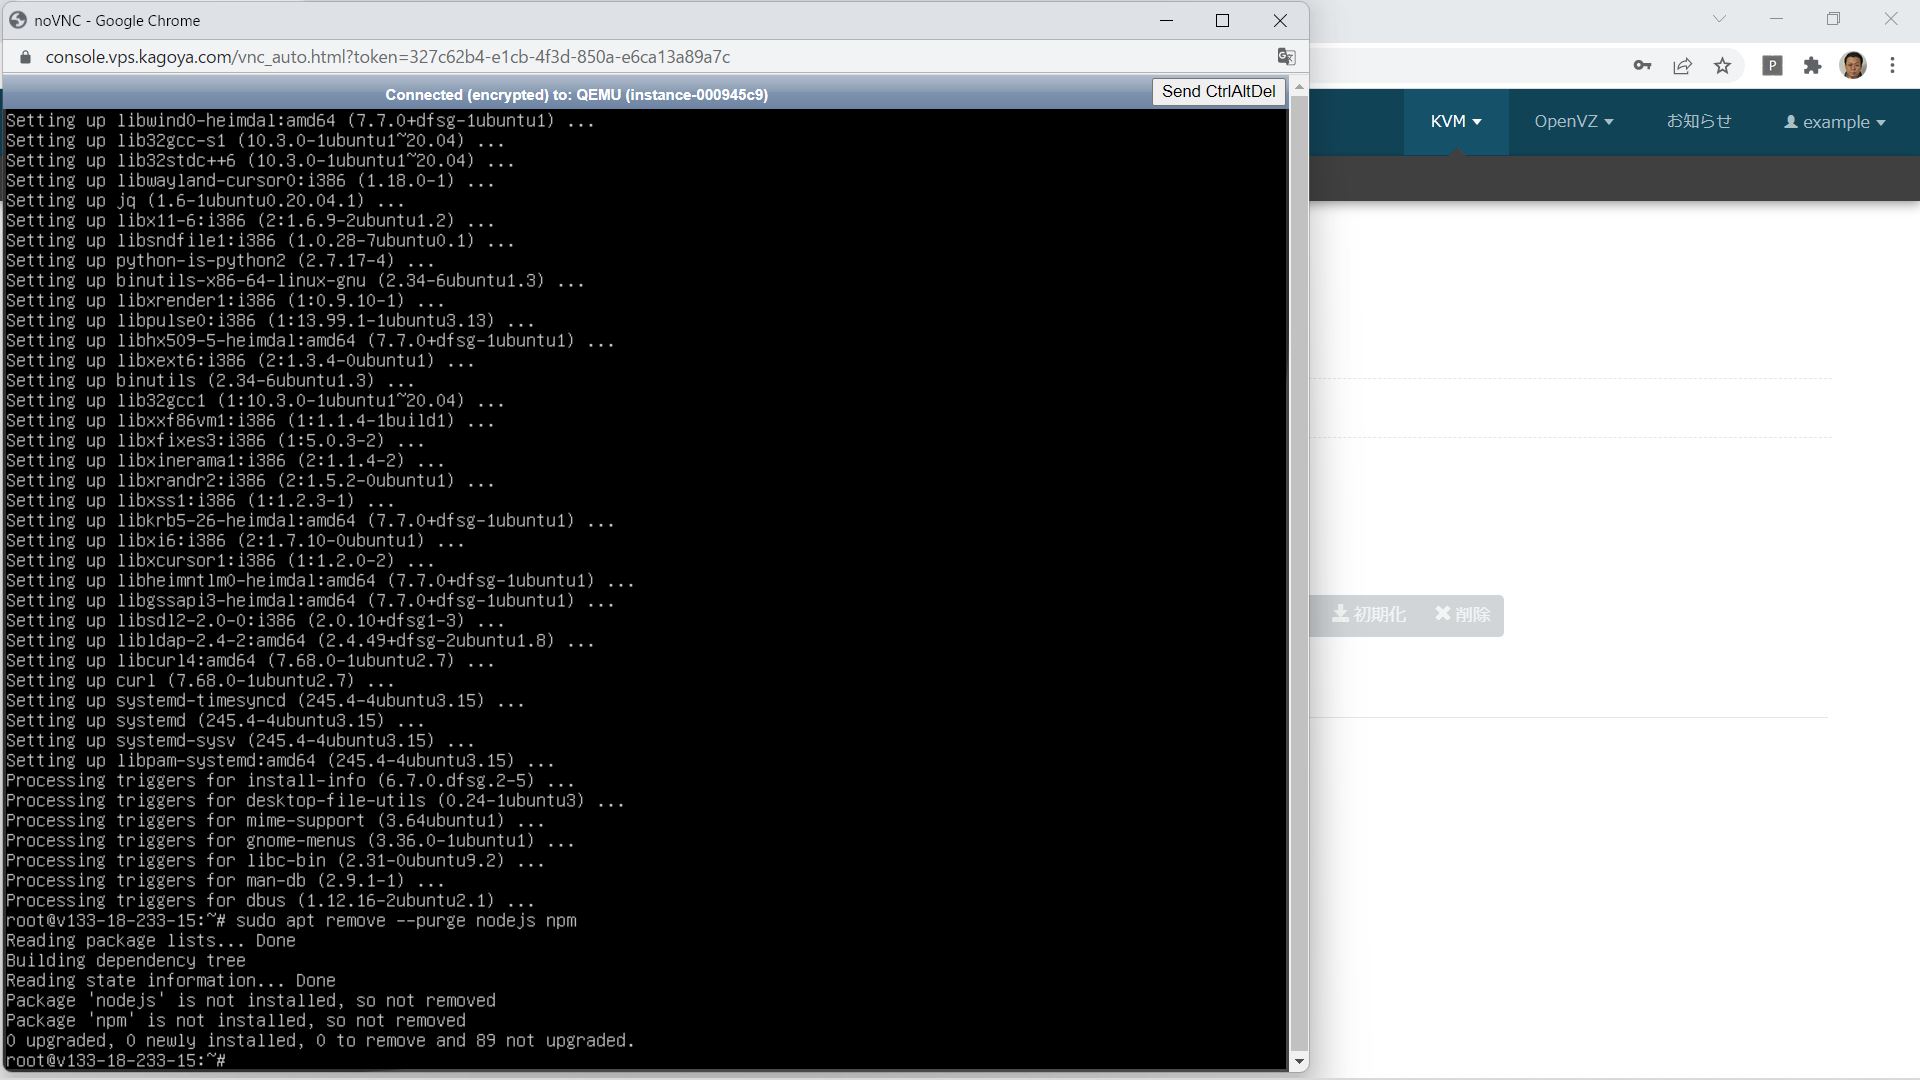Open Chrome's password manager key icon
Screen dimensions: 1920x1080
click(x=1641, y=65)
